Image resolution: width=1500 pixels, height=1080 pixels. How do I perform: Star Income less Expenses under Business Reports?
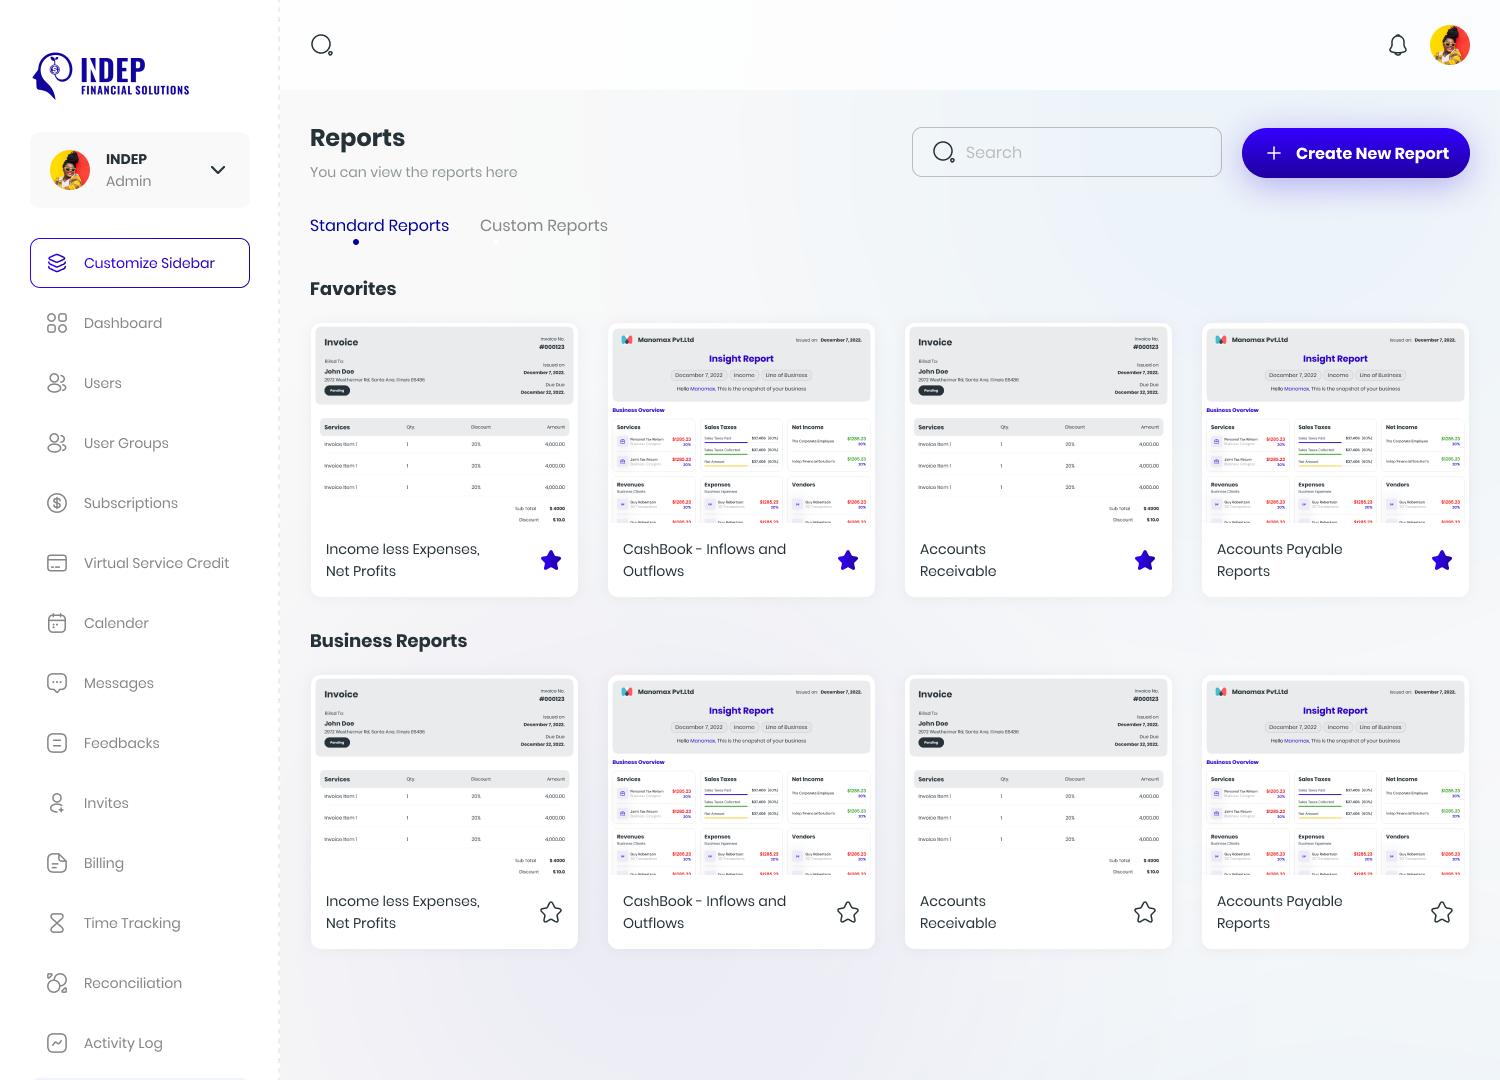click(550, 913)
